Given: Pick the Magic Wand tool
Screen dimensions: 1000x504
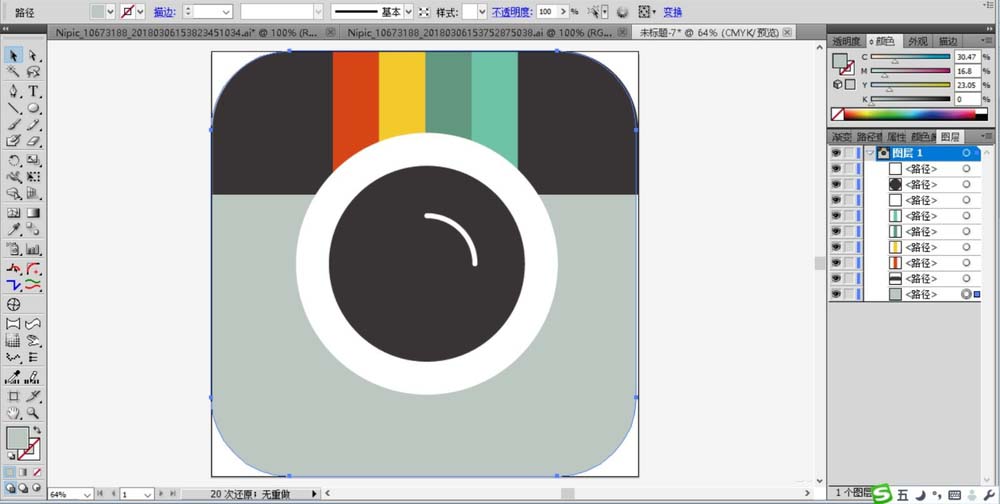Looking at the screenshot, I should pyautogui.click(x=14, y=73).
